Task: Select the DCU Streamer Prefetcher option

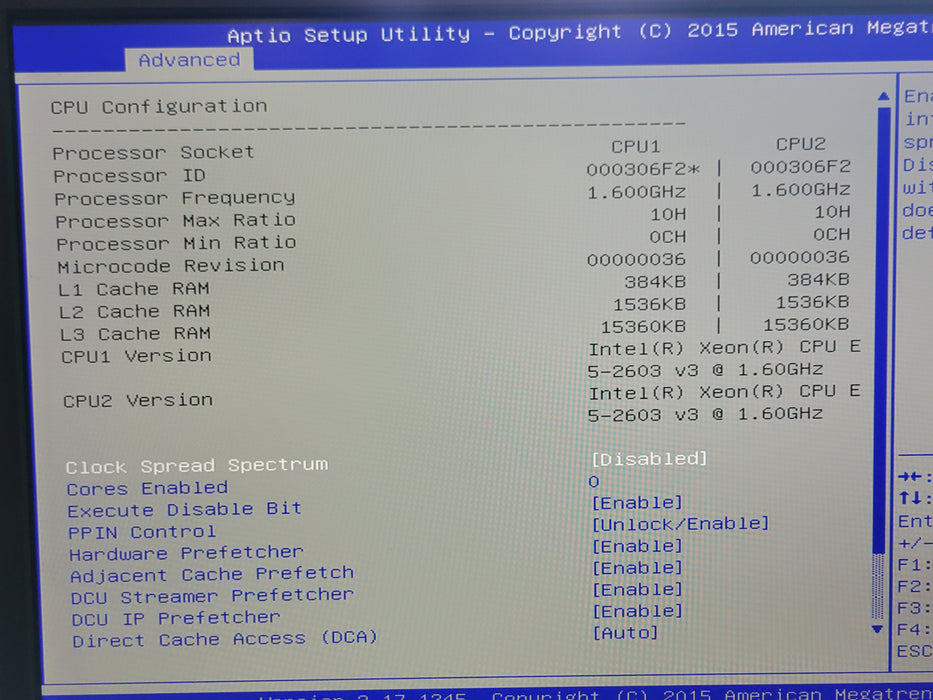Action: (212, 596)
